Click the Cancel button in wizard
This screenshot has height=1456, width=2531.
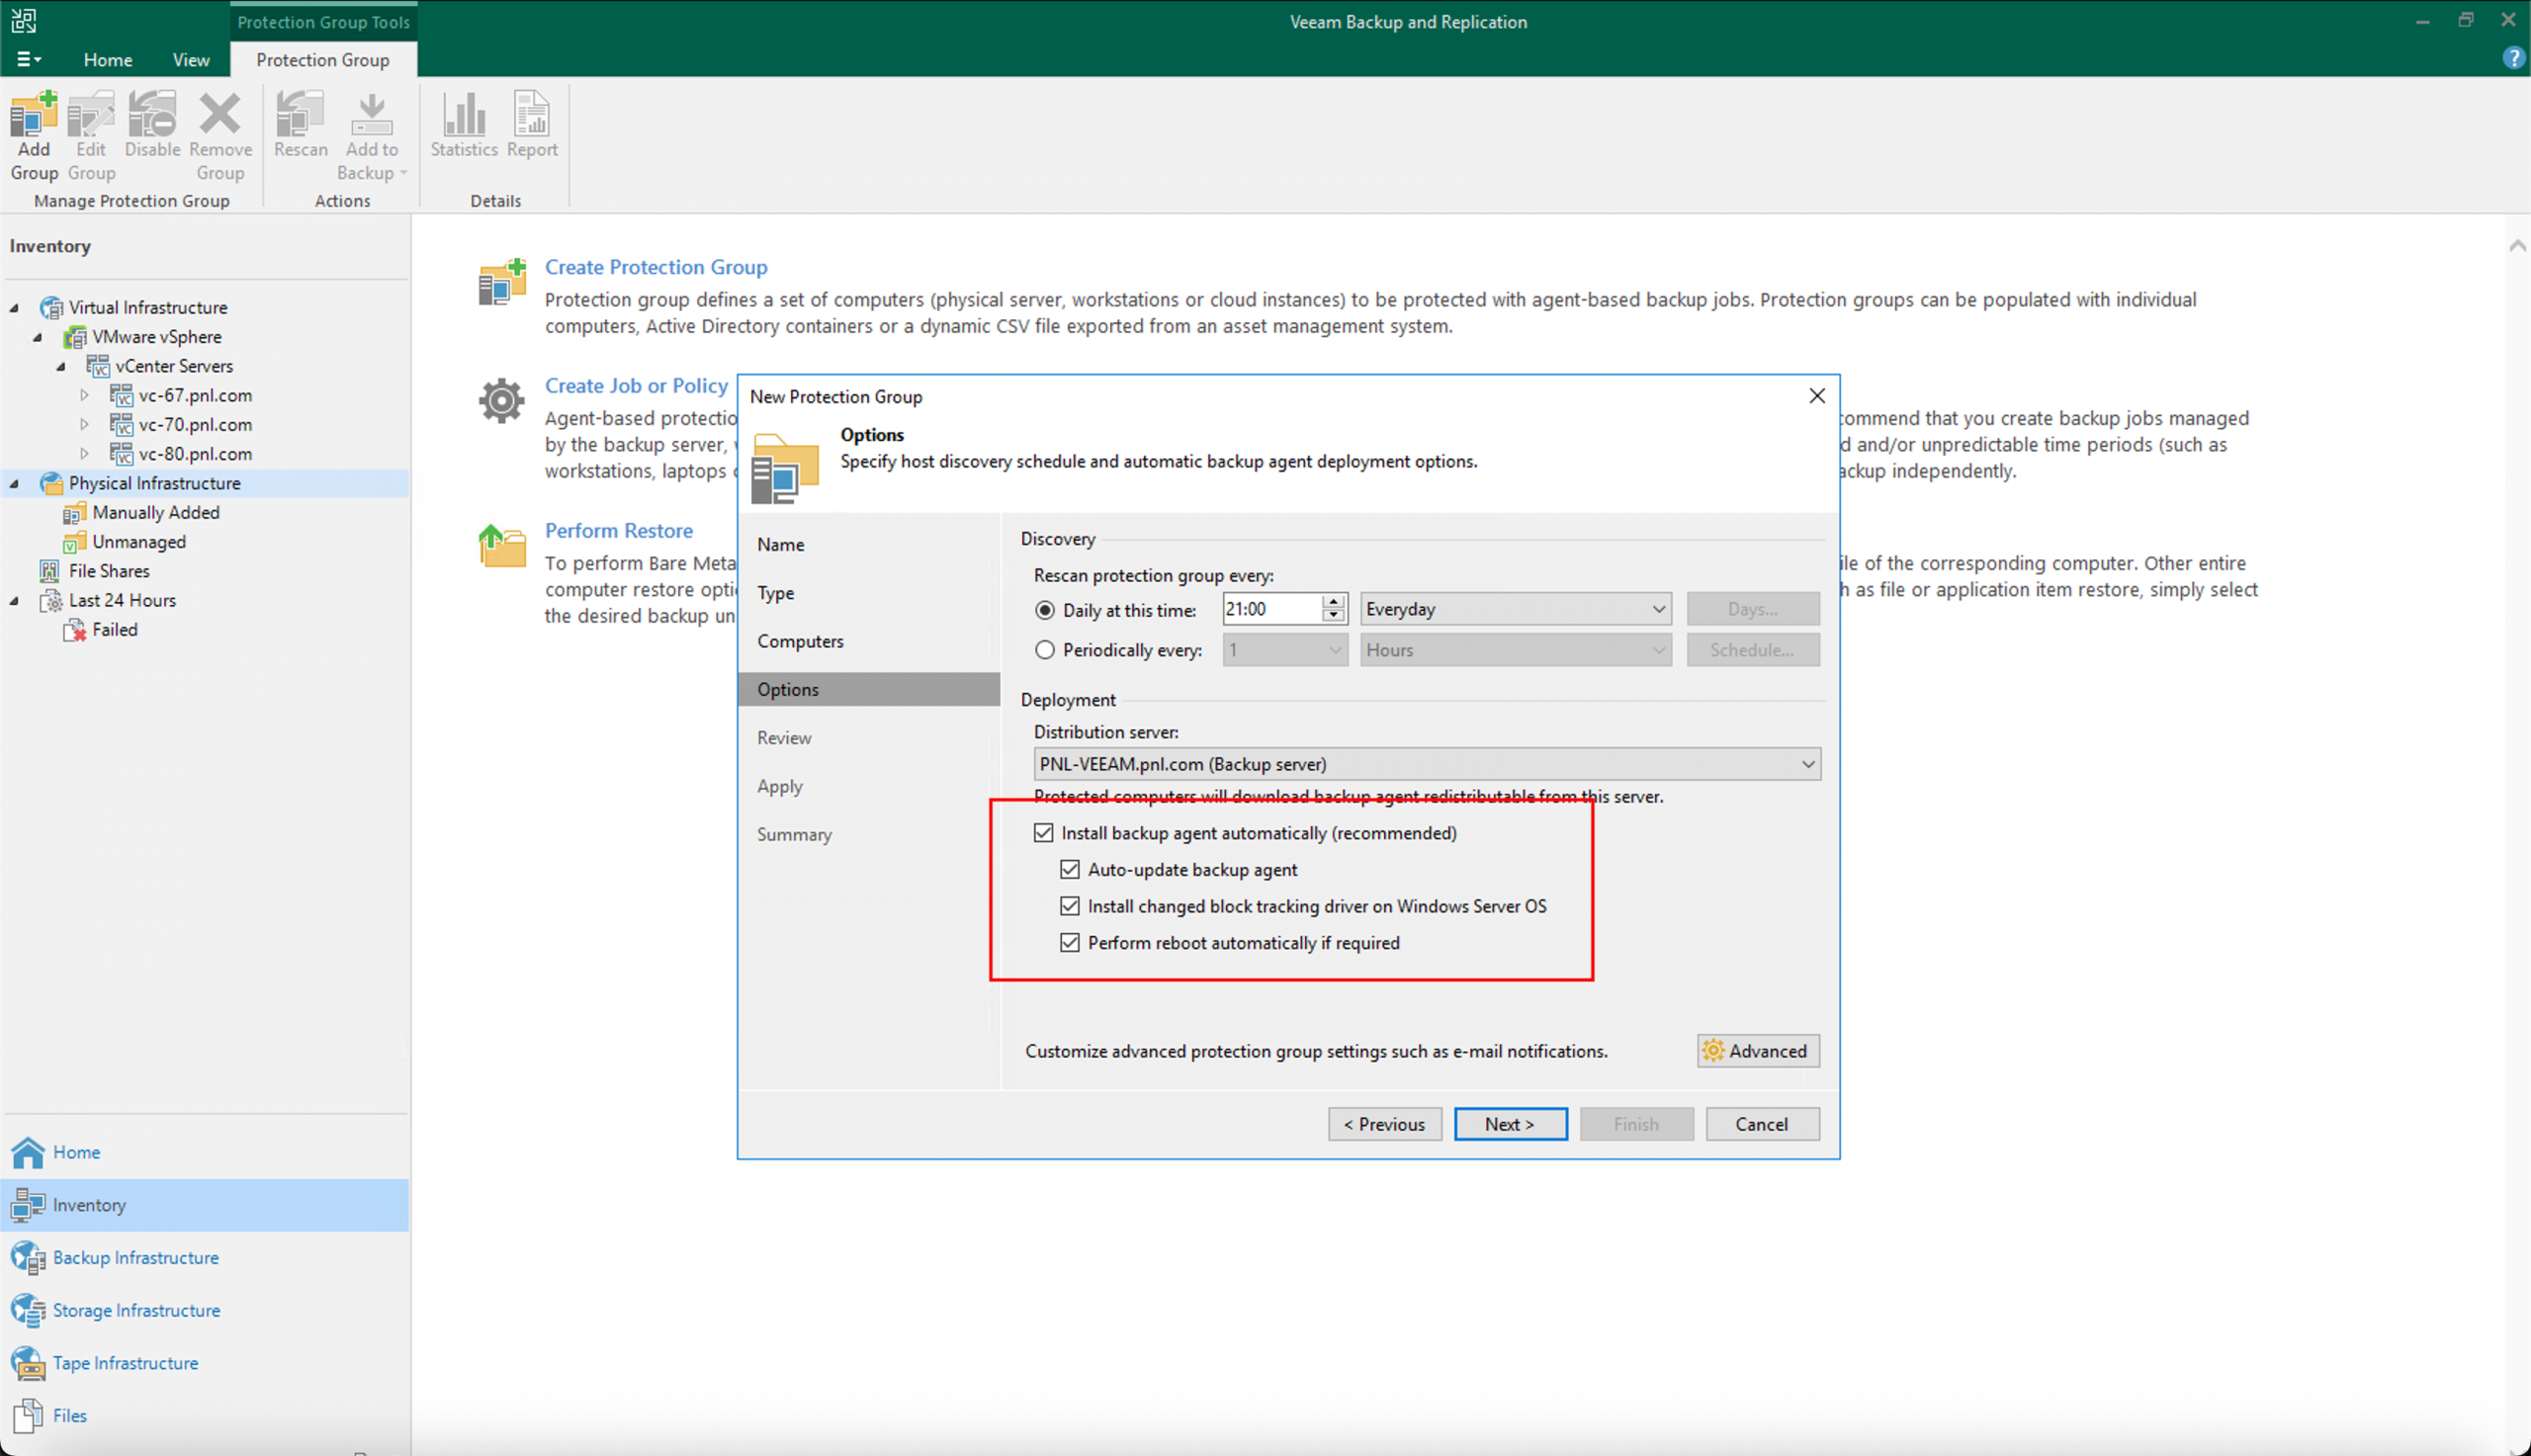point(1762,1124)
